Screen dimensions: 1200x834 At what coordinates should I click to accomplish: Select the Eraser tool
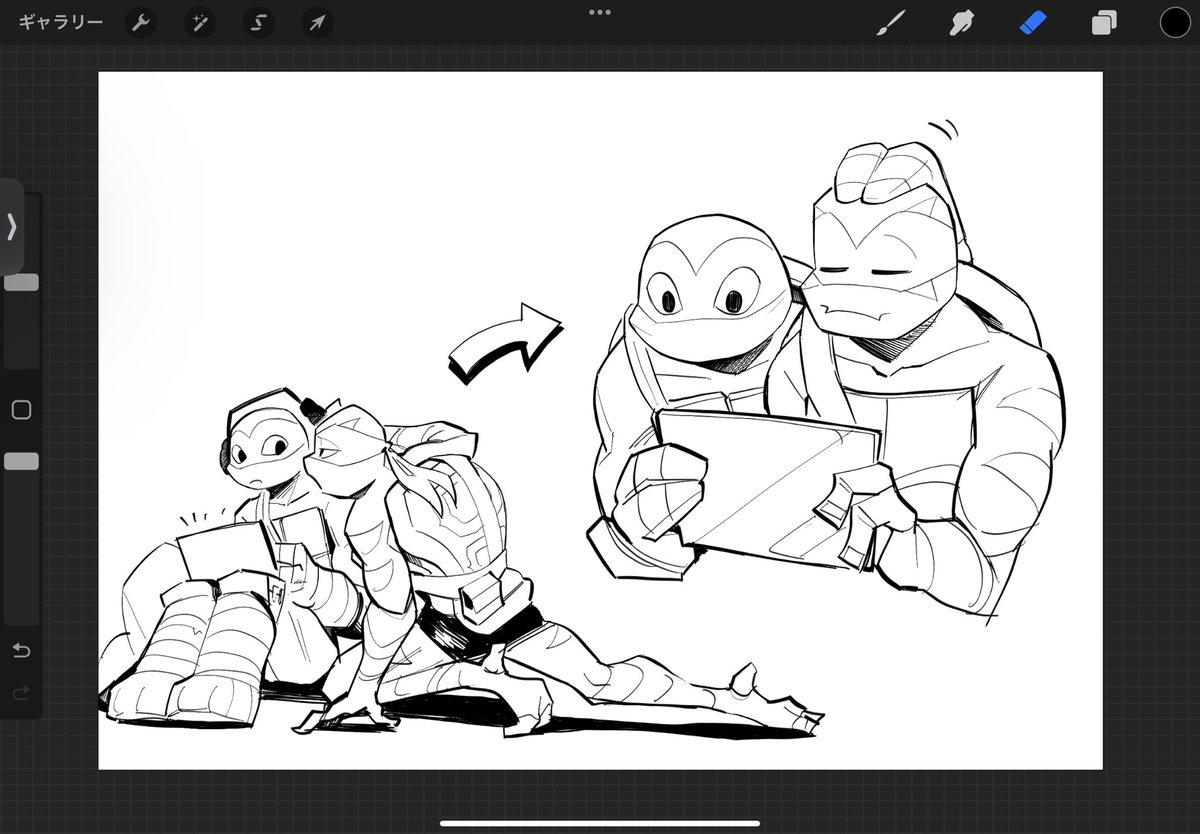point(1033,23)
